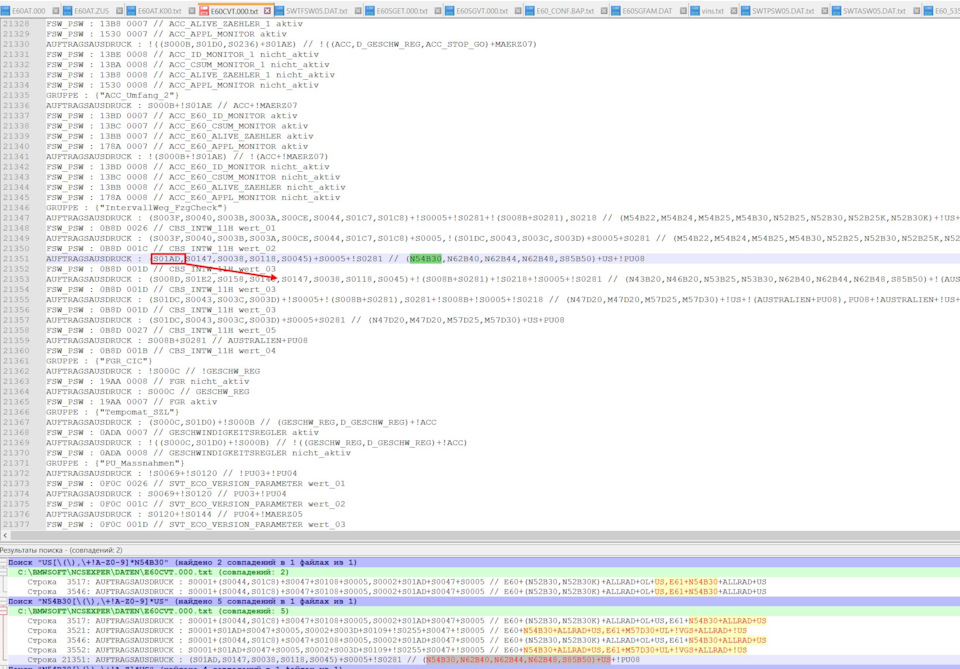960x669 pixels.
Task: Click GRUPPE "PU_Massnahmen" line
Action: coord(114,463)
